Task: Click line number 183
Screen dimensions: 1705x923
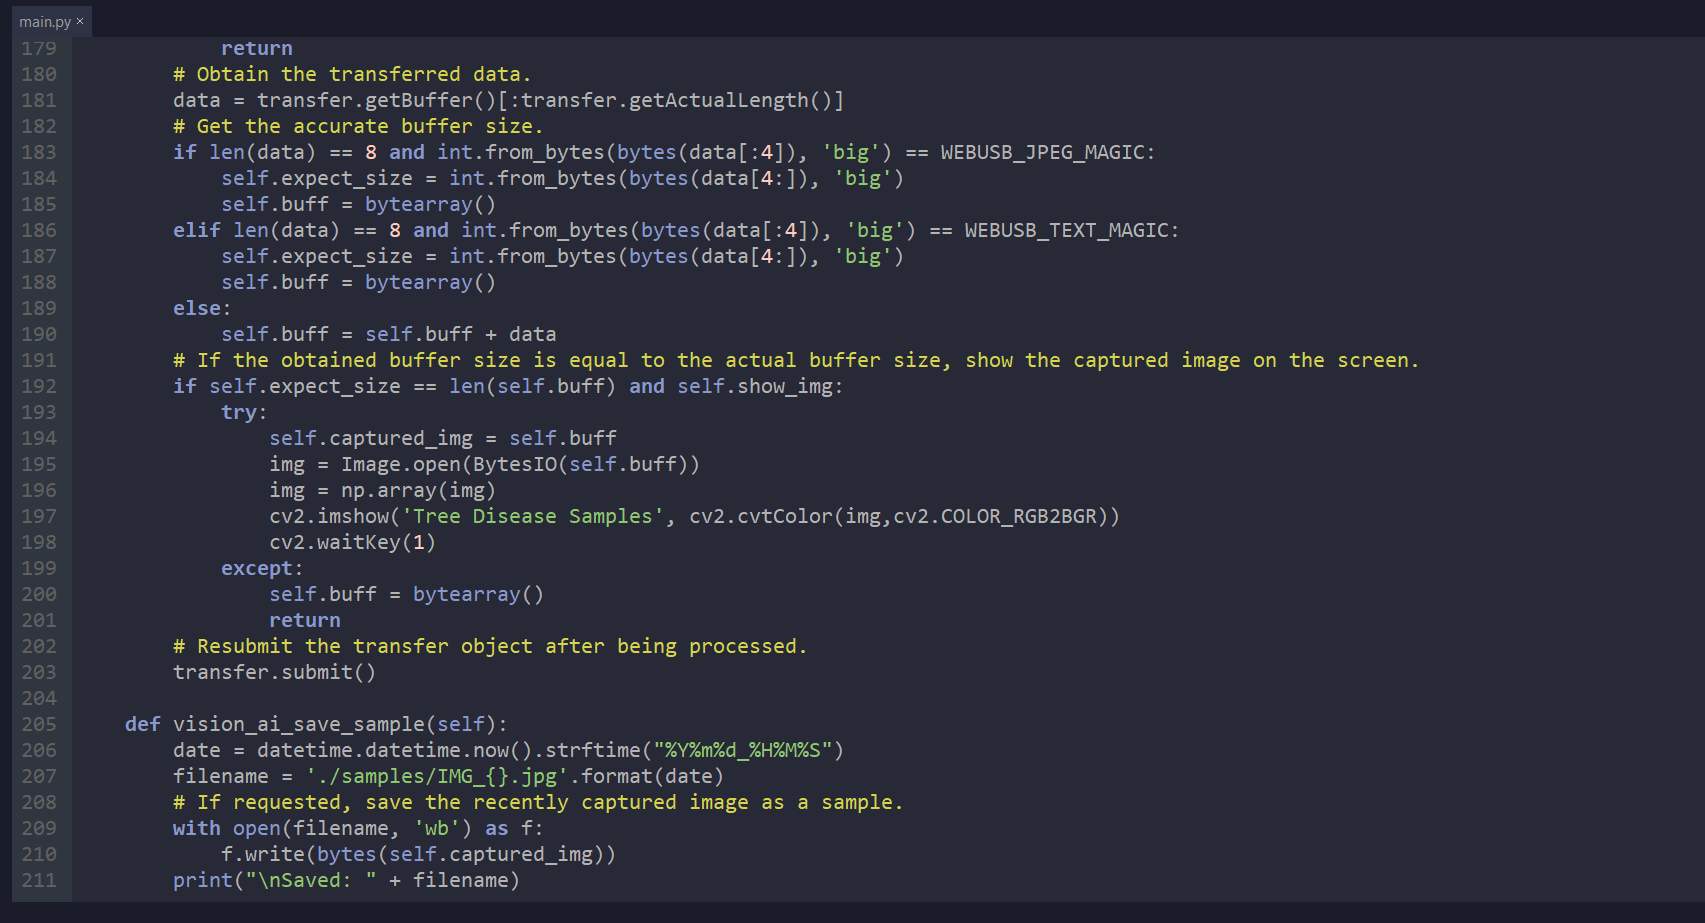Action: tap(38, 152)
